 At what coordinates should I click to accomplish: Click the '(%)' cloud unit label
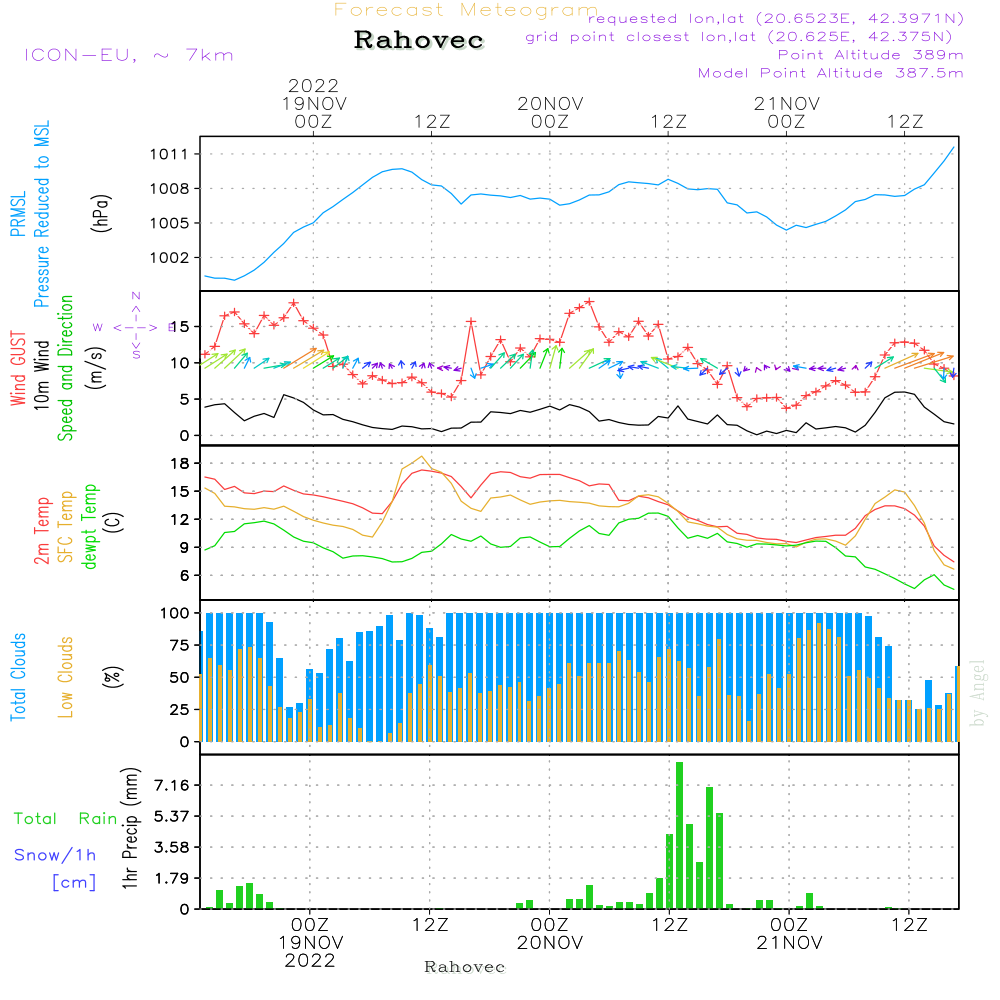coord(113,677)
